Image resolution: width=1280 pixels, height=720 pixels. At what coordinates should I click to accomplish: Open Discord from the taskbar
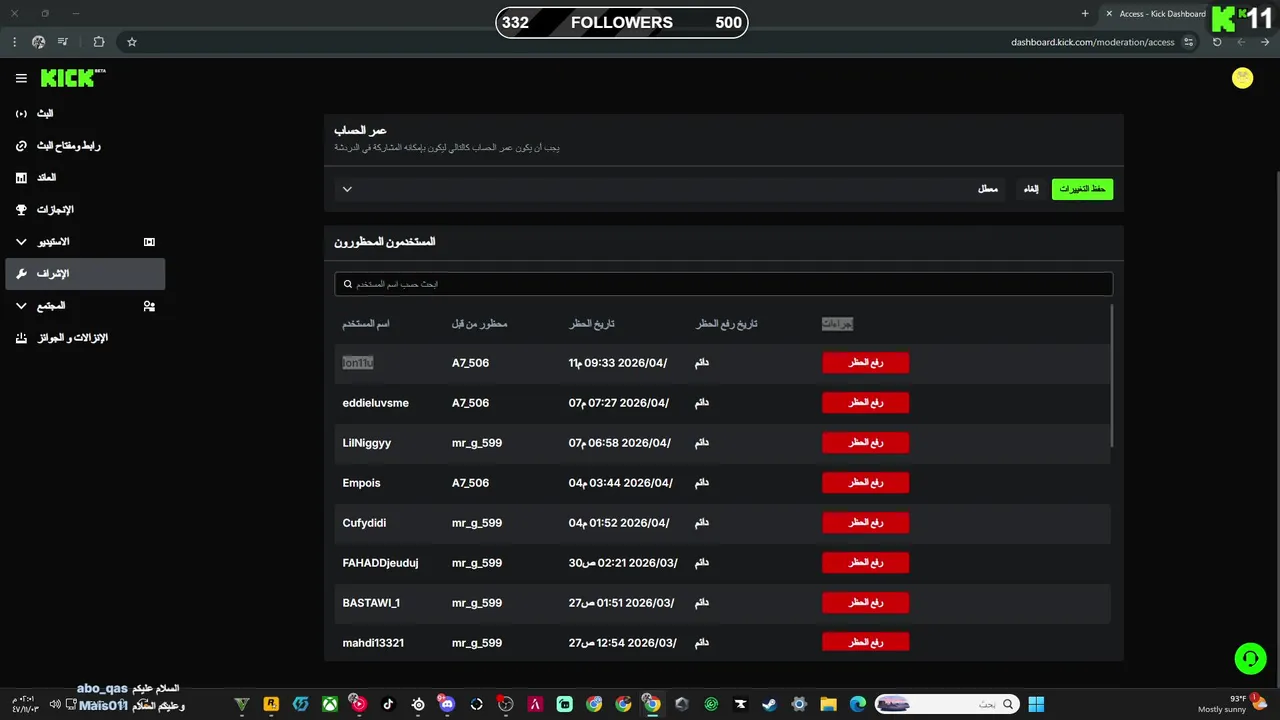point(447,704)
